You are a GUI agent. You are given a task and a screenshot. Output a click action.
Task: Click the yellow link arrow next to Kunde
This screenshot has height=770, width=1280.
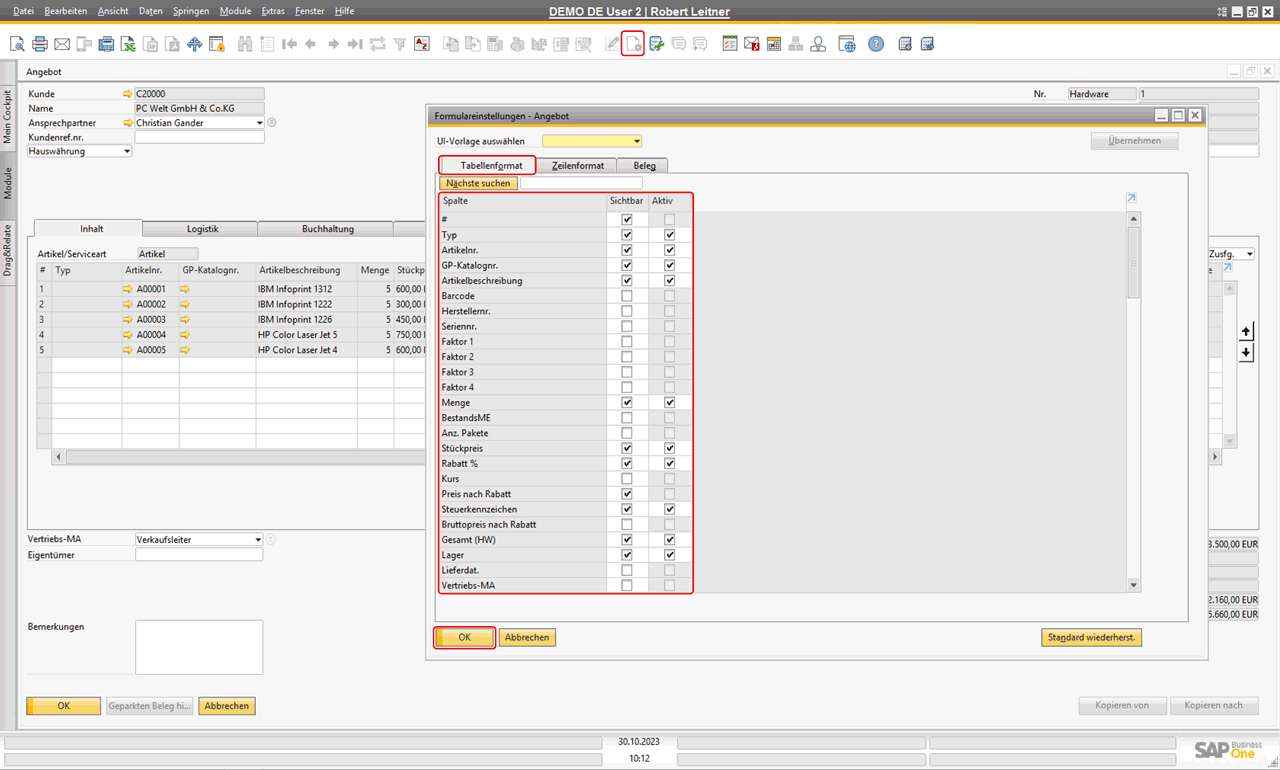click(x=127, y=94)
